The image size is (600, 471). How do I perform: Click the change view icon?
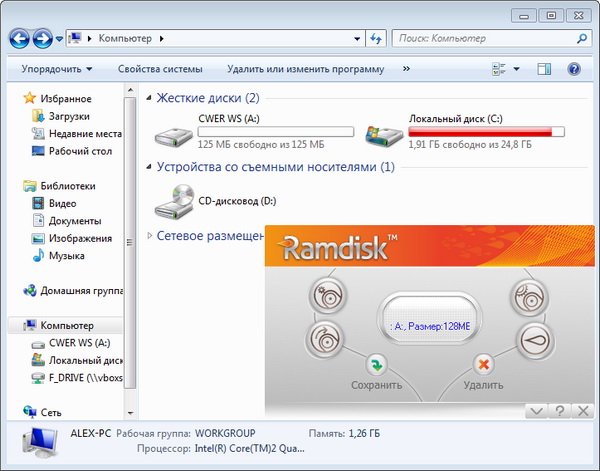coord(499,69)
